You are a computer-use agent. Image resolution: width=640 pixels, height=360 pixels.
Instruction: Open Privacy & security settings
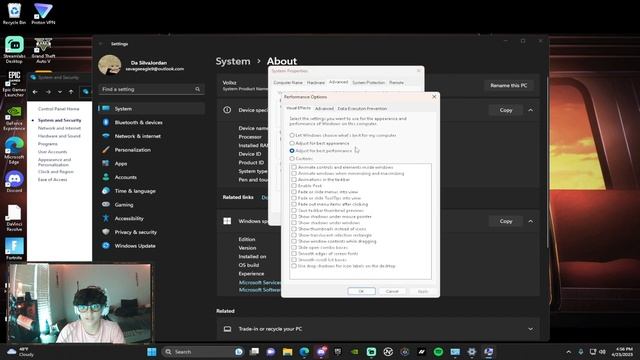tap(151, 232)
